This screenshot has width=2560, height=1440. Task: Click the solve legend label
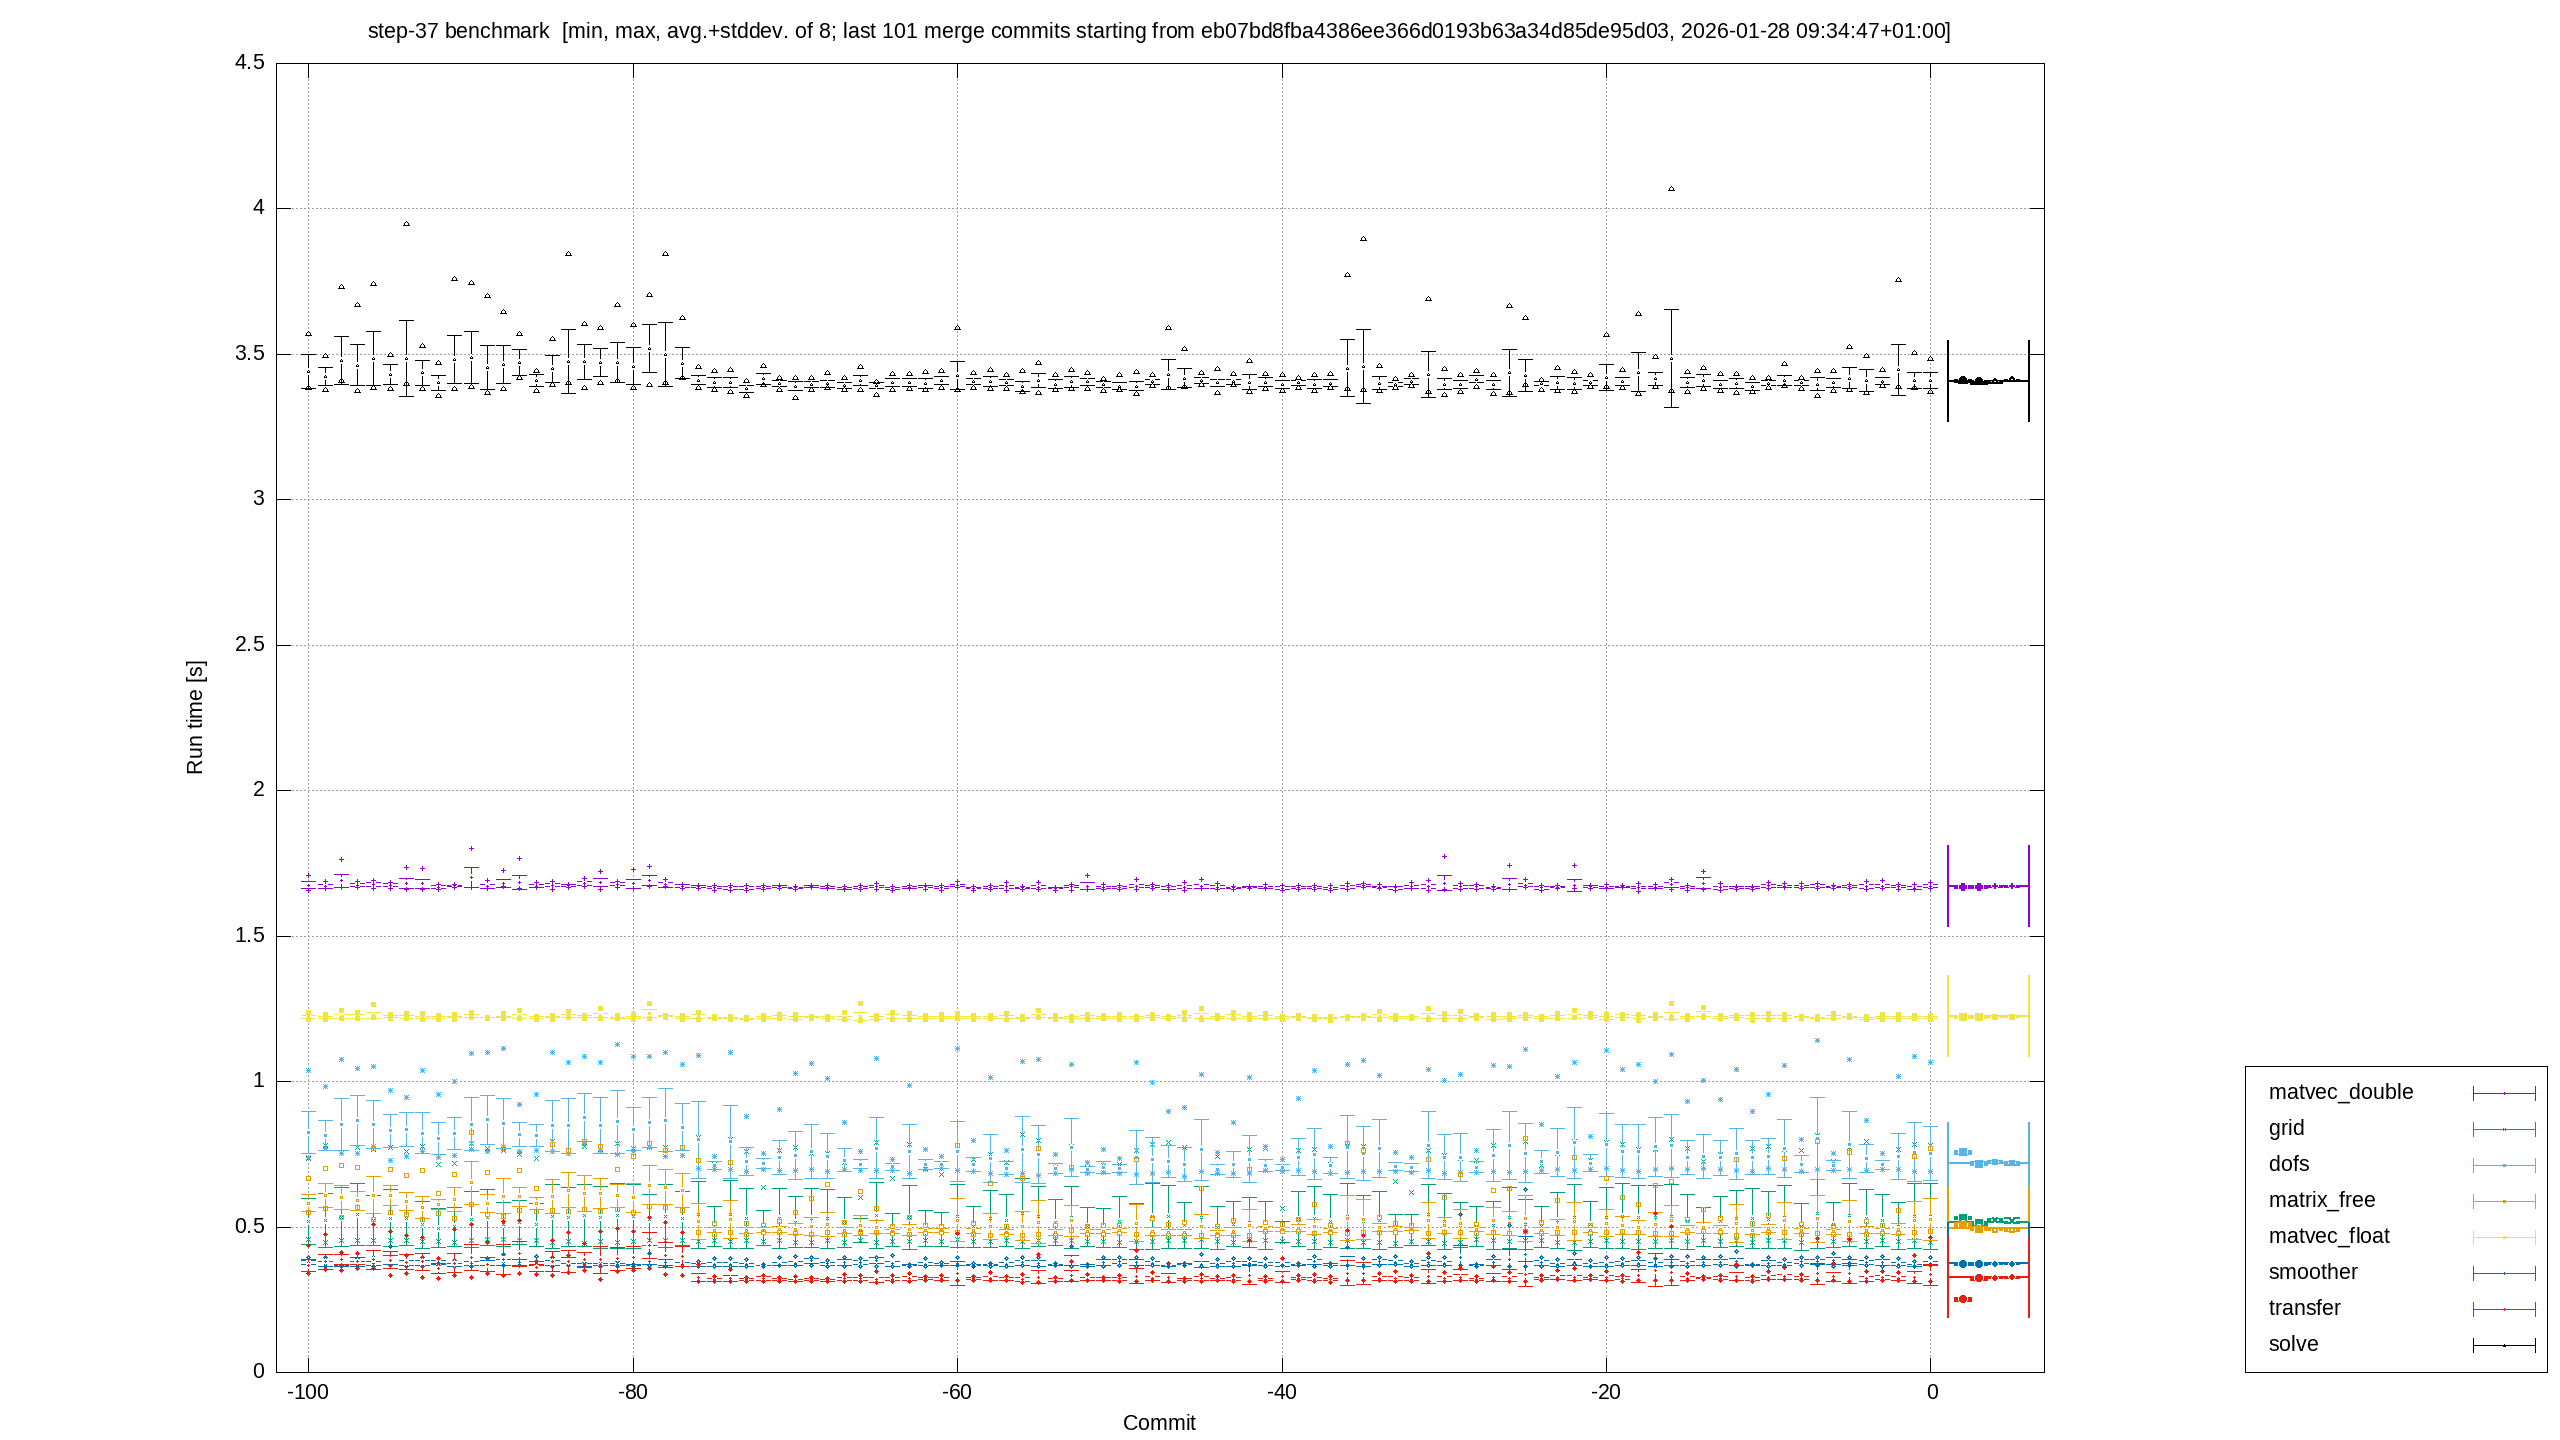[x=2293, y=1344]
